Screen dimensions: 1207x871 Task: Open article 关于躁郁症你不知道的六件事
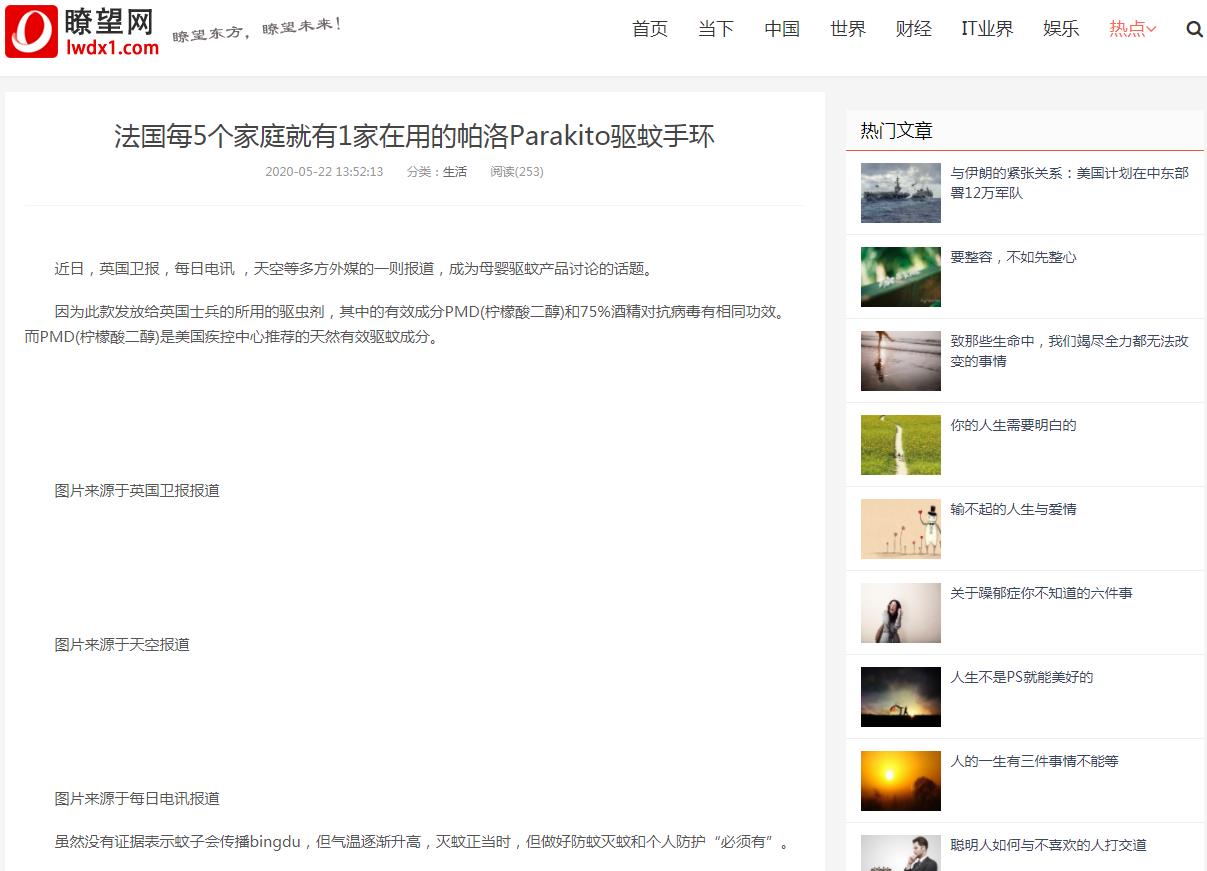(x=1041, y=593)
